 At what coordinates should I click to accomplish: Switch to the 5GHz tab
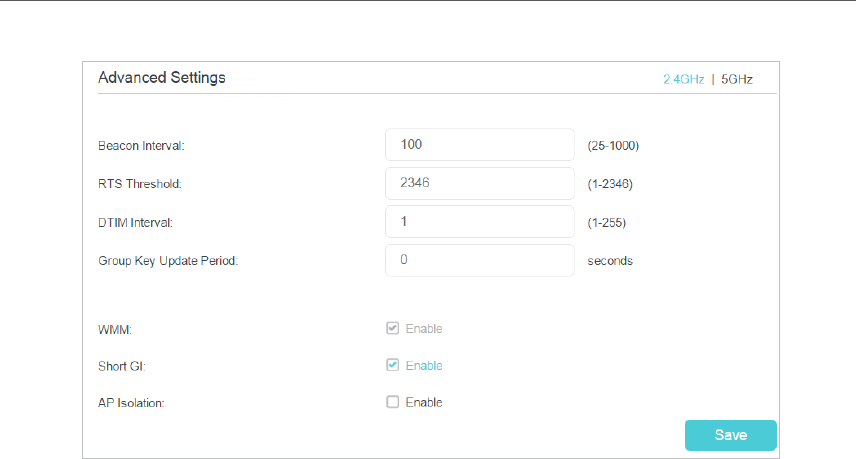coord(737,79)
